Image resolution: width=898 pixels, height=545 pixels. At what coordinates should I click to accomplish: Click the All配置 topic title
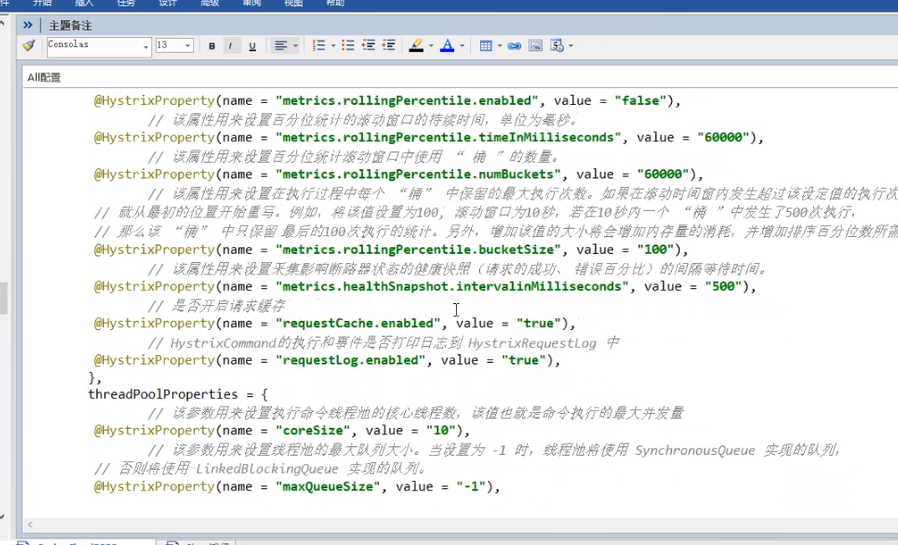[x=44, y=77]
